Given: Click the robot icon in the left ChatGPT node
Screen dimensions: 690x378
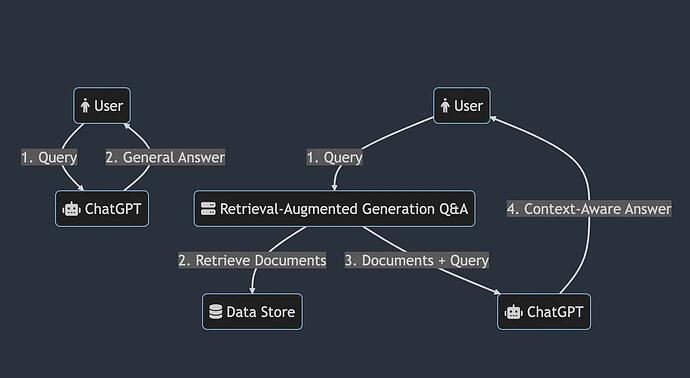Looking at the screenshot, I should pyautogui.click(x=71, y=209).
